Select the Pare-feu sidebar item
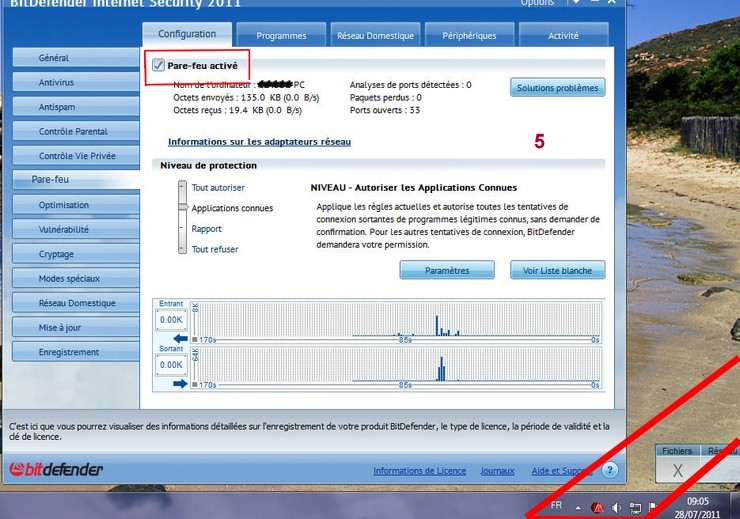The width and height of the screenshot is (740, 519). 76,179
